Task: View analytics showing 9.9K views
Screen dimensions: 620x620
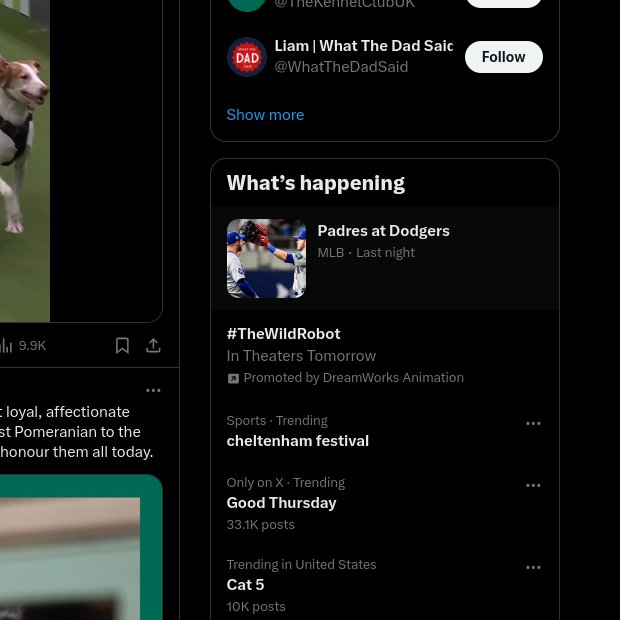Action: pos(23,346)
